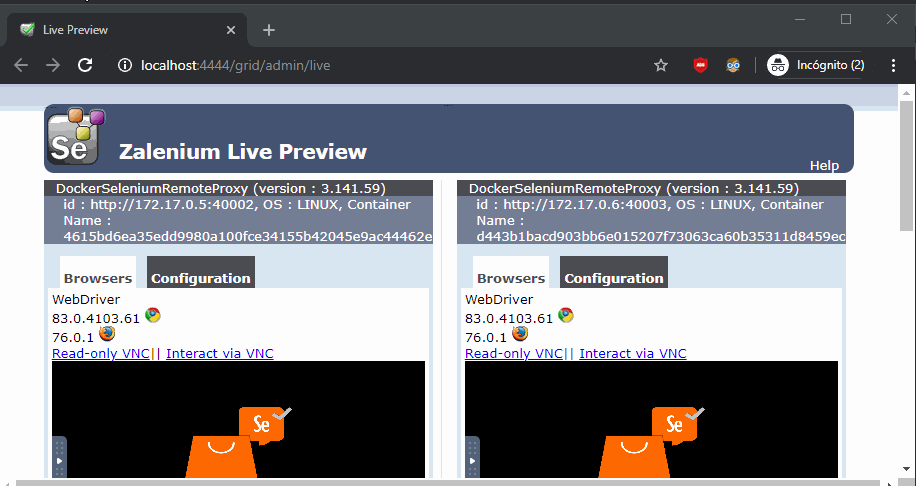916x486 pixels.
Task: Open a new browser tab
Action: pyautogui.click(x=269, y=29)
